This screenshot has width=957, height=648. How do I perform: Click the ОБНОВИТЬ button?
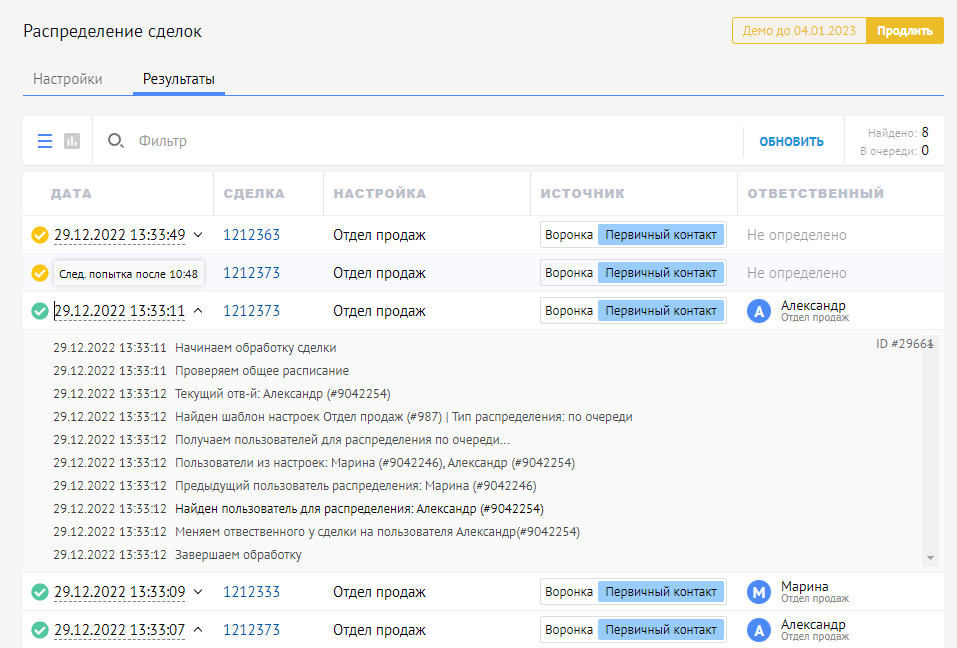pos(791,142)
